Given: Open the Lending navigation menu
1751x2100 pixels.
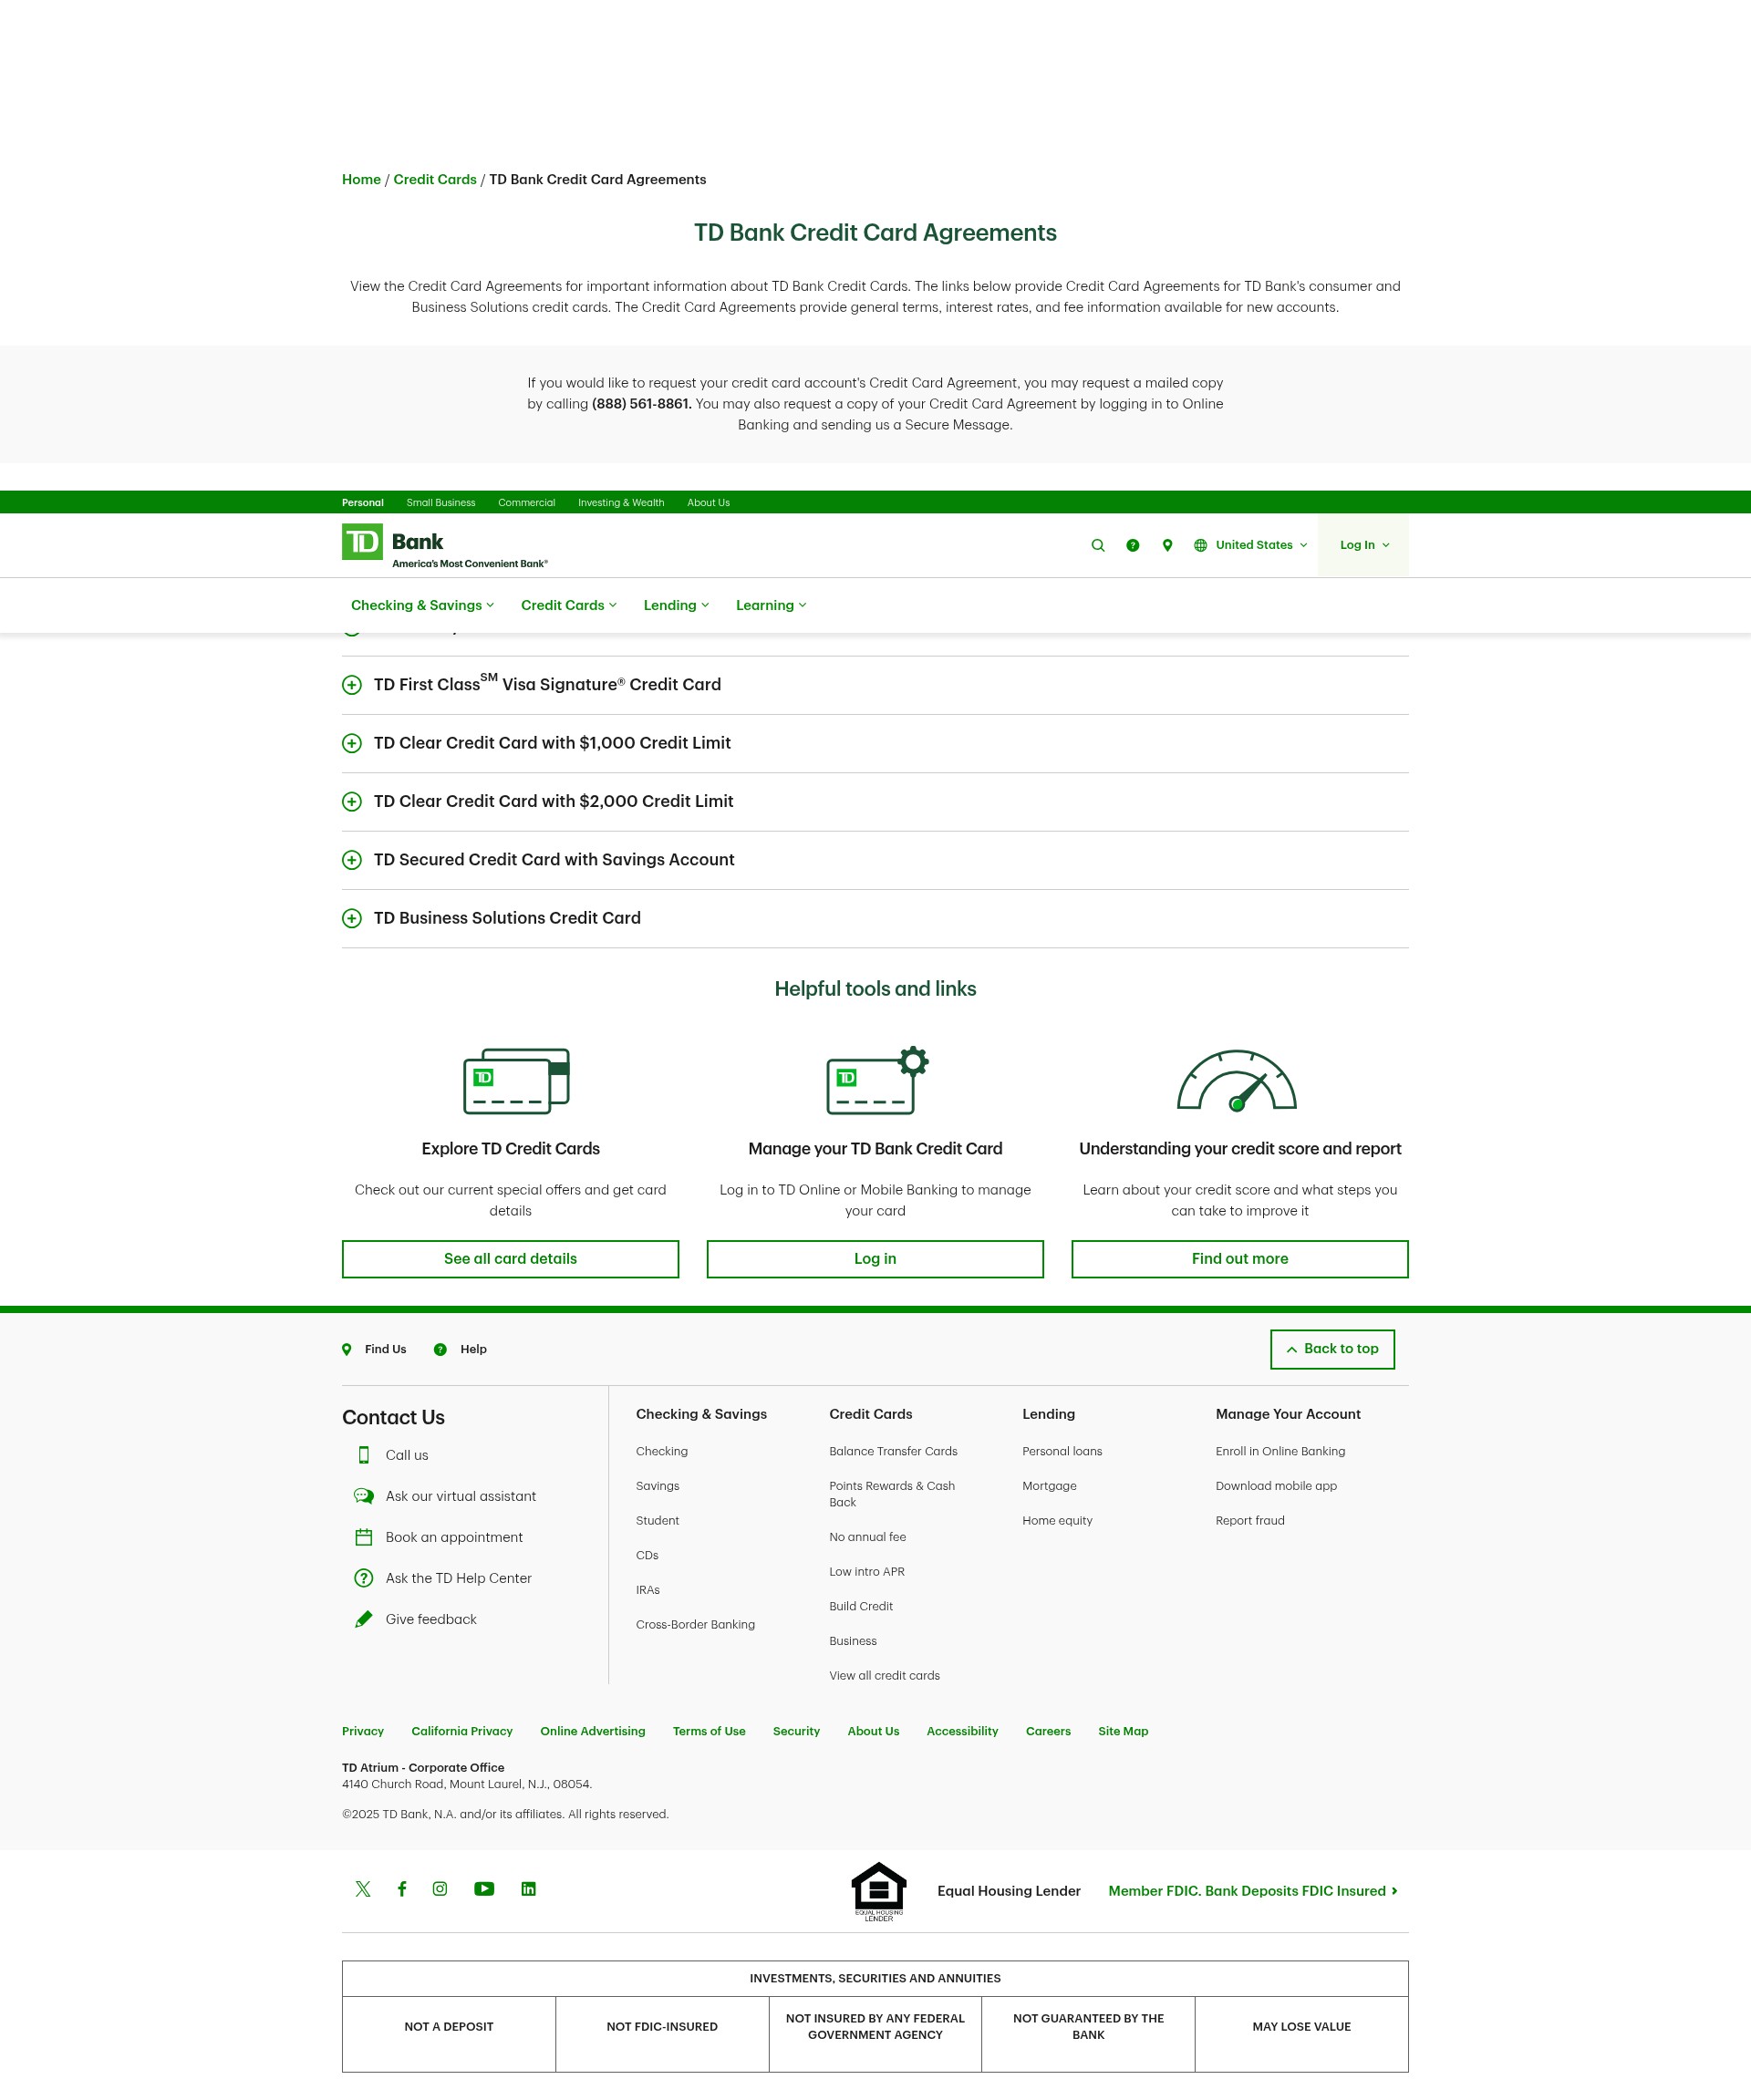Looking at the screenshot, I should tap(676, 605).
